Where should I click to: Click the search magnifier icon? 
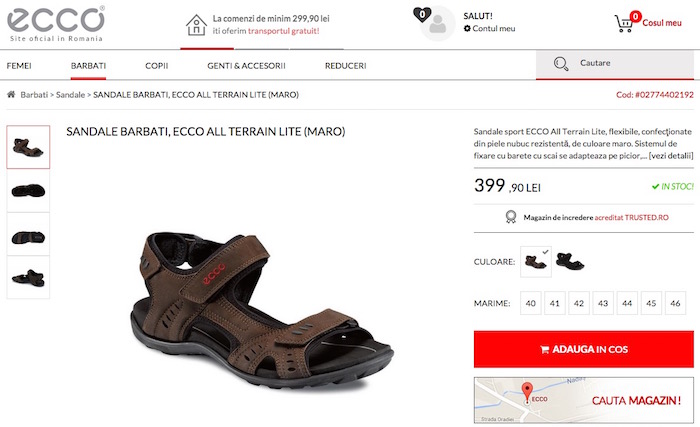(x=561, y=64)
